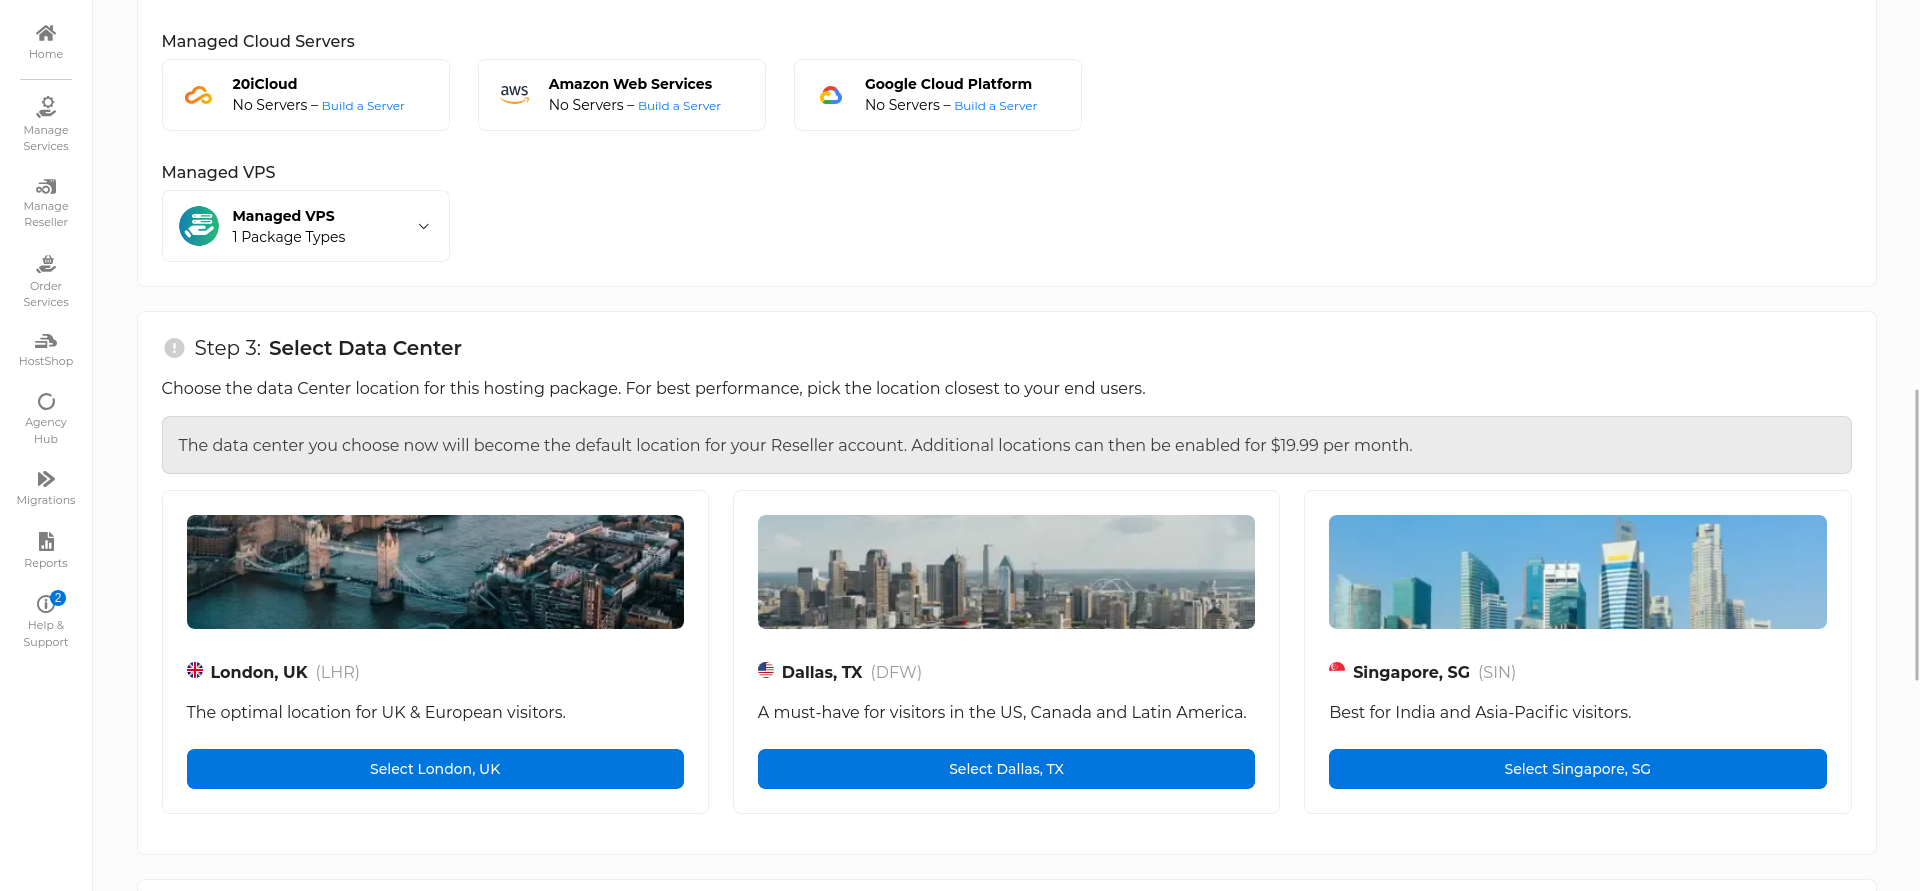1920x891 pixels.
Task: Click 'The optimal location for UK & European visitors.'
Action: tap(376, 712)
